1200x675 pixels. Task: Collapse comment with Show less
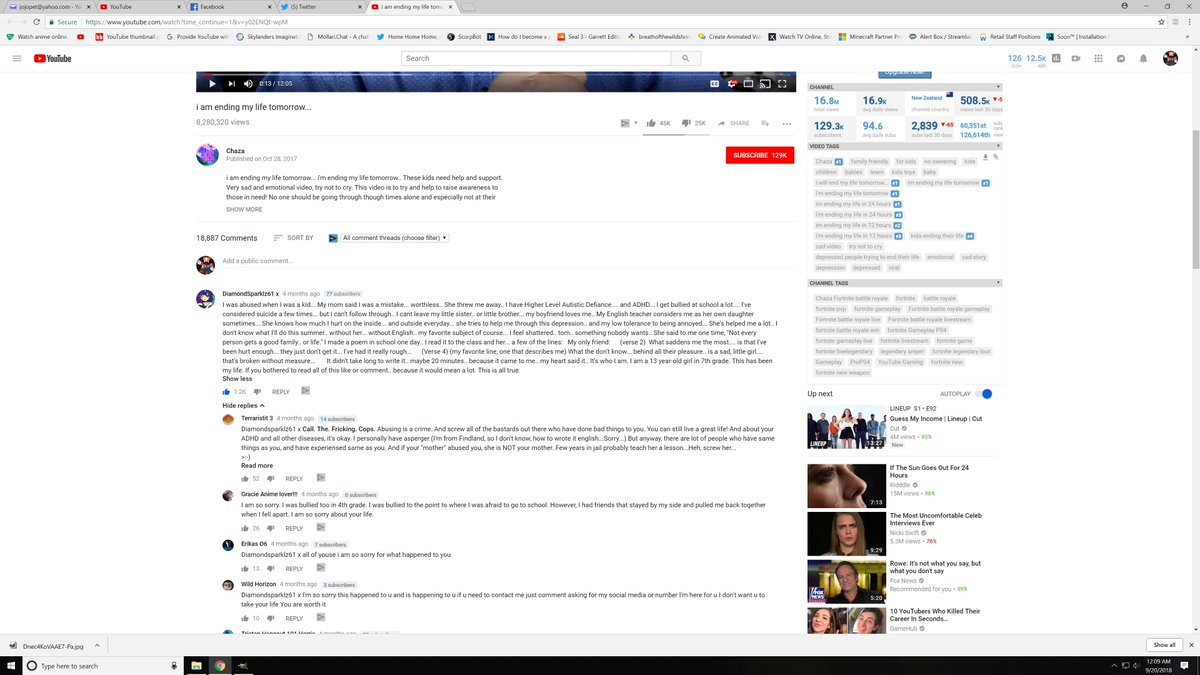(237, 379)
